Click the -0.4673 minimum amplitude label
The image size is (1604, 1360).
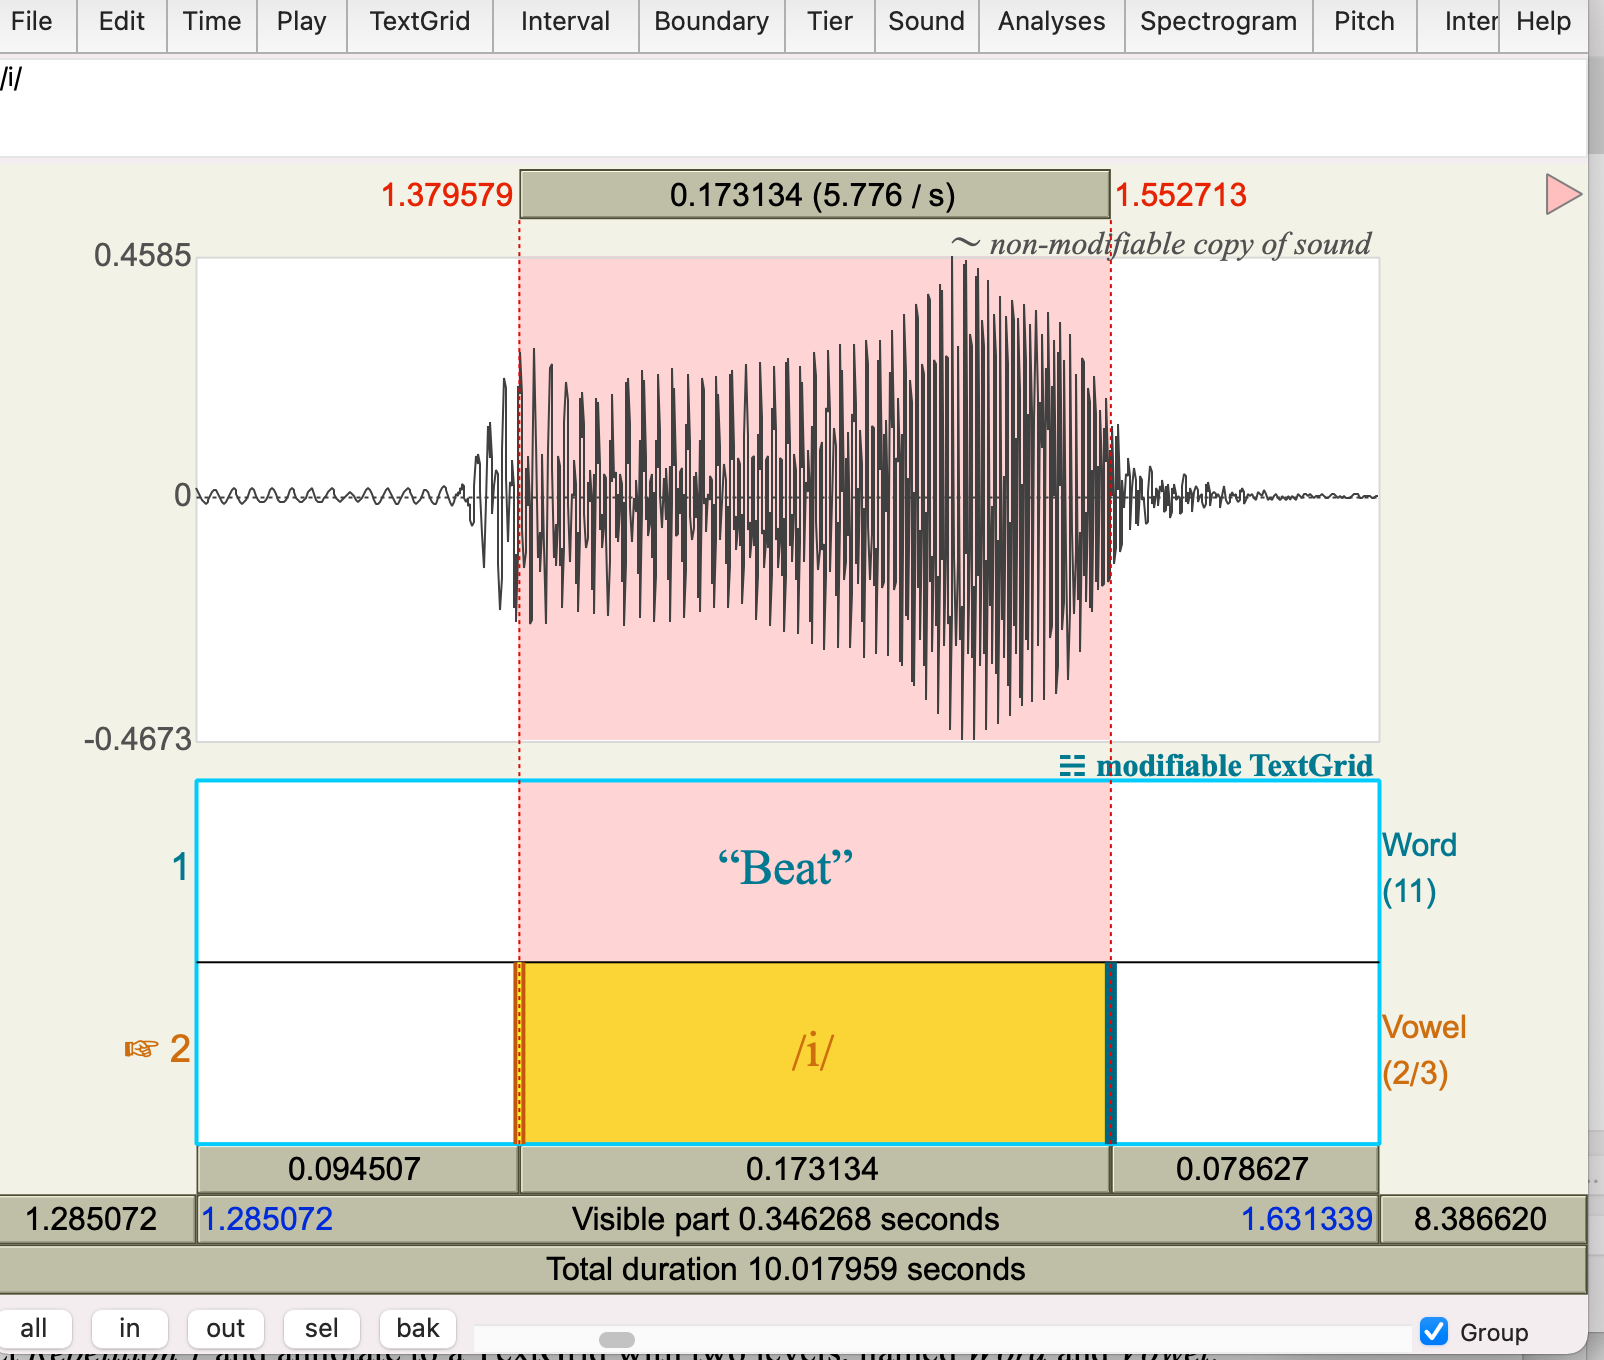click(x=138, y=740)
